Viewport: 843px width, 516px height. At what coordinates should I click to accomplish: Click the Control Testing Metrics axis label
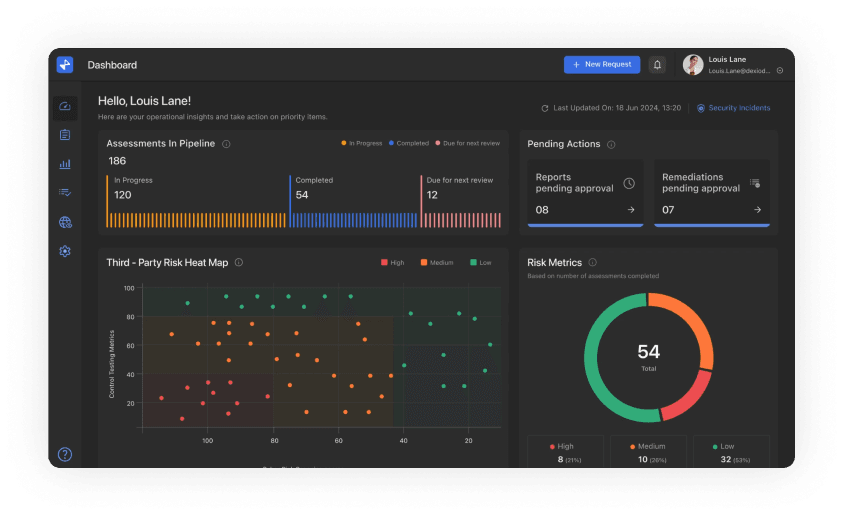pyautogui.click(x=112, y=364)
